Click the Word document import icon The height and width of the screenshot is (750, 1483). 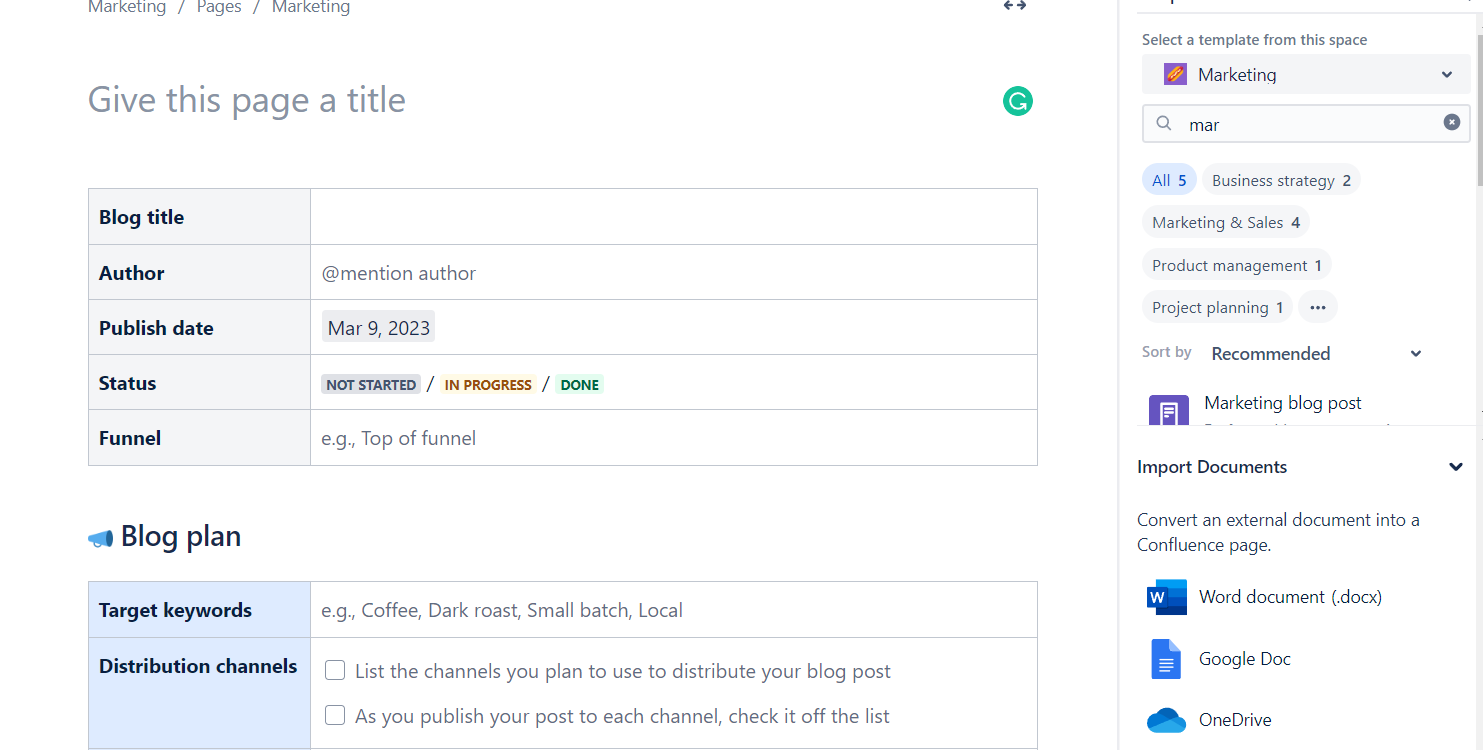[x=1166, y=597]
